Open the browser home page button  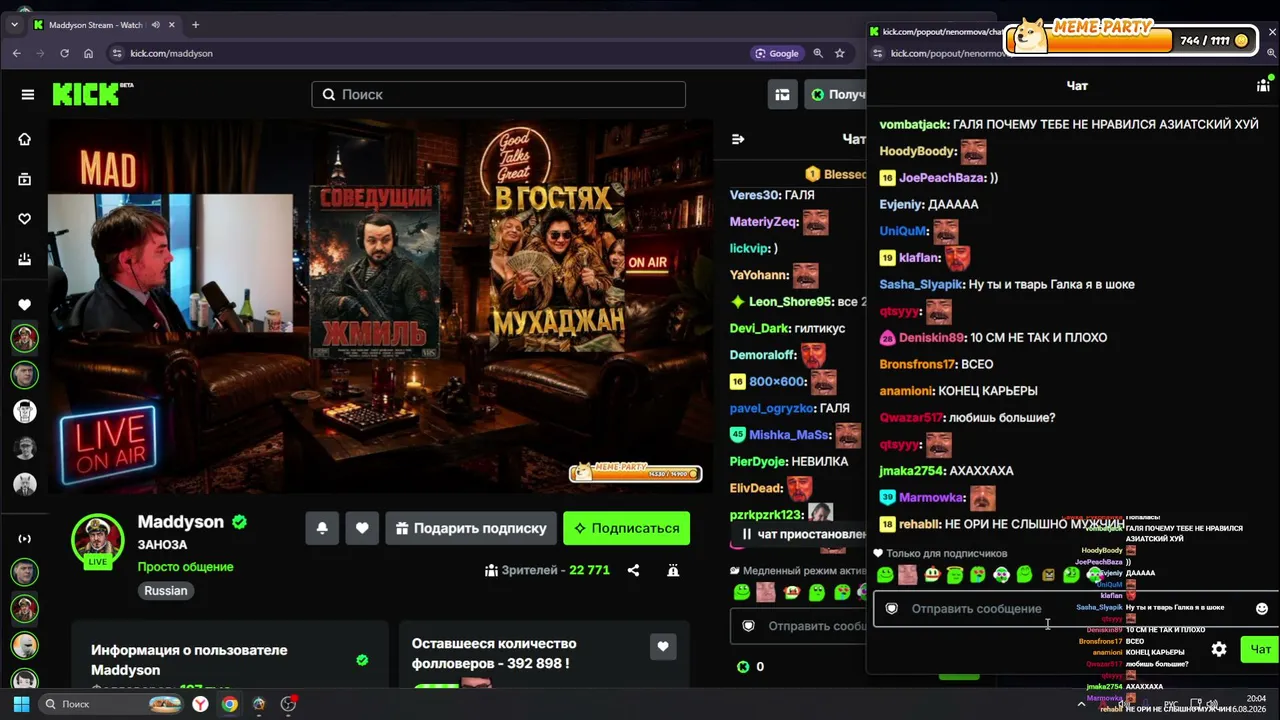[x=89, y=53]
